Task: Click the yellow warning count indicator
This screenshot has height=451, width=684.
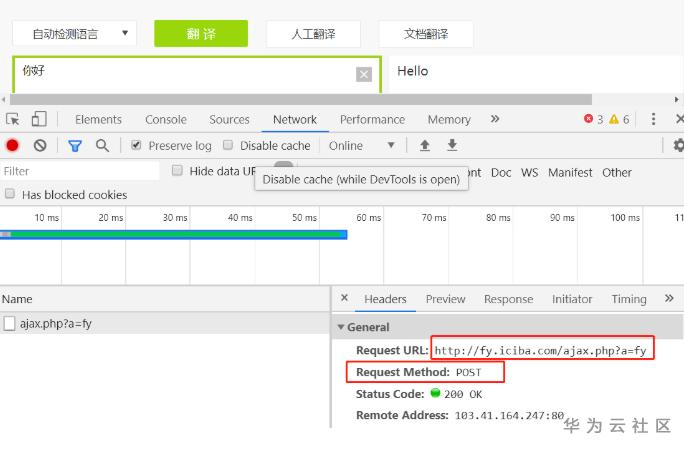Action: pyautogui.click(x=619, y=119)
